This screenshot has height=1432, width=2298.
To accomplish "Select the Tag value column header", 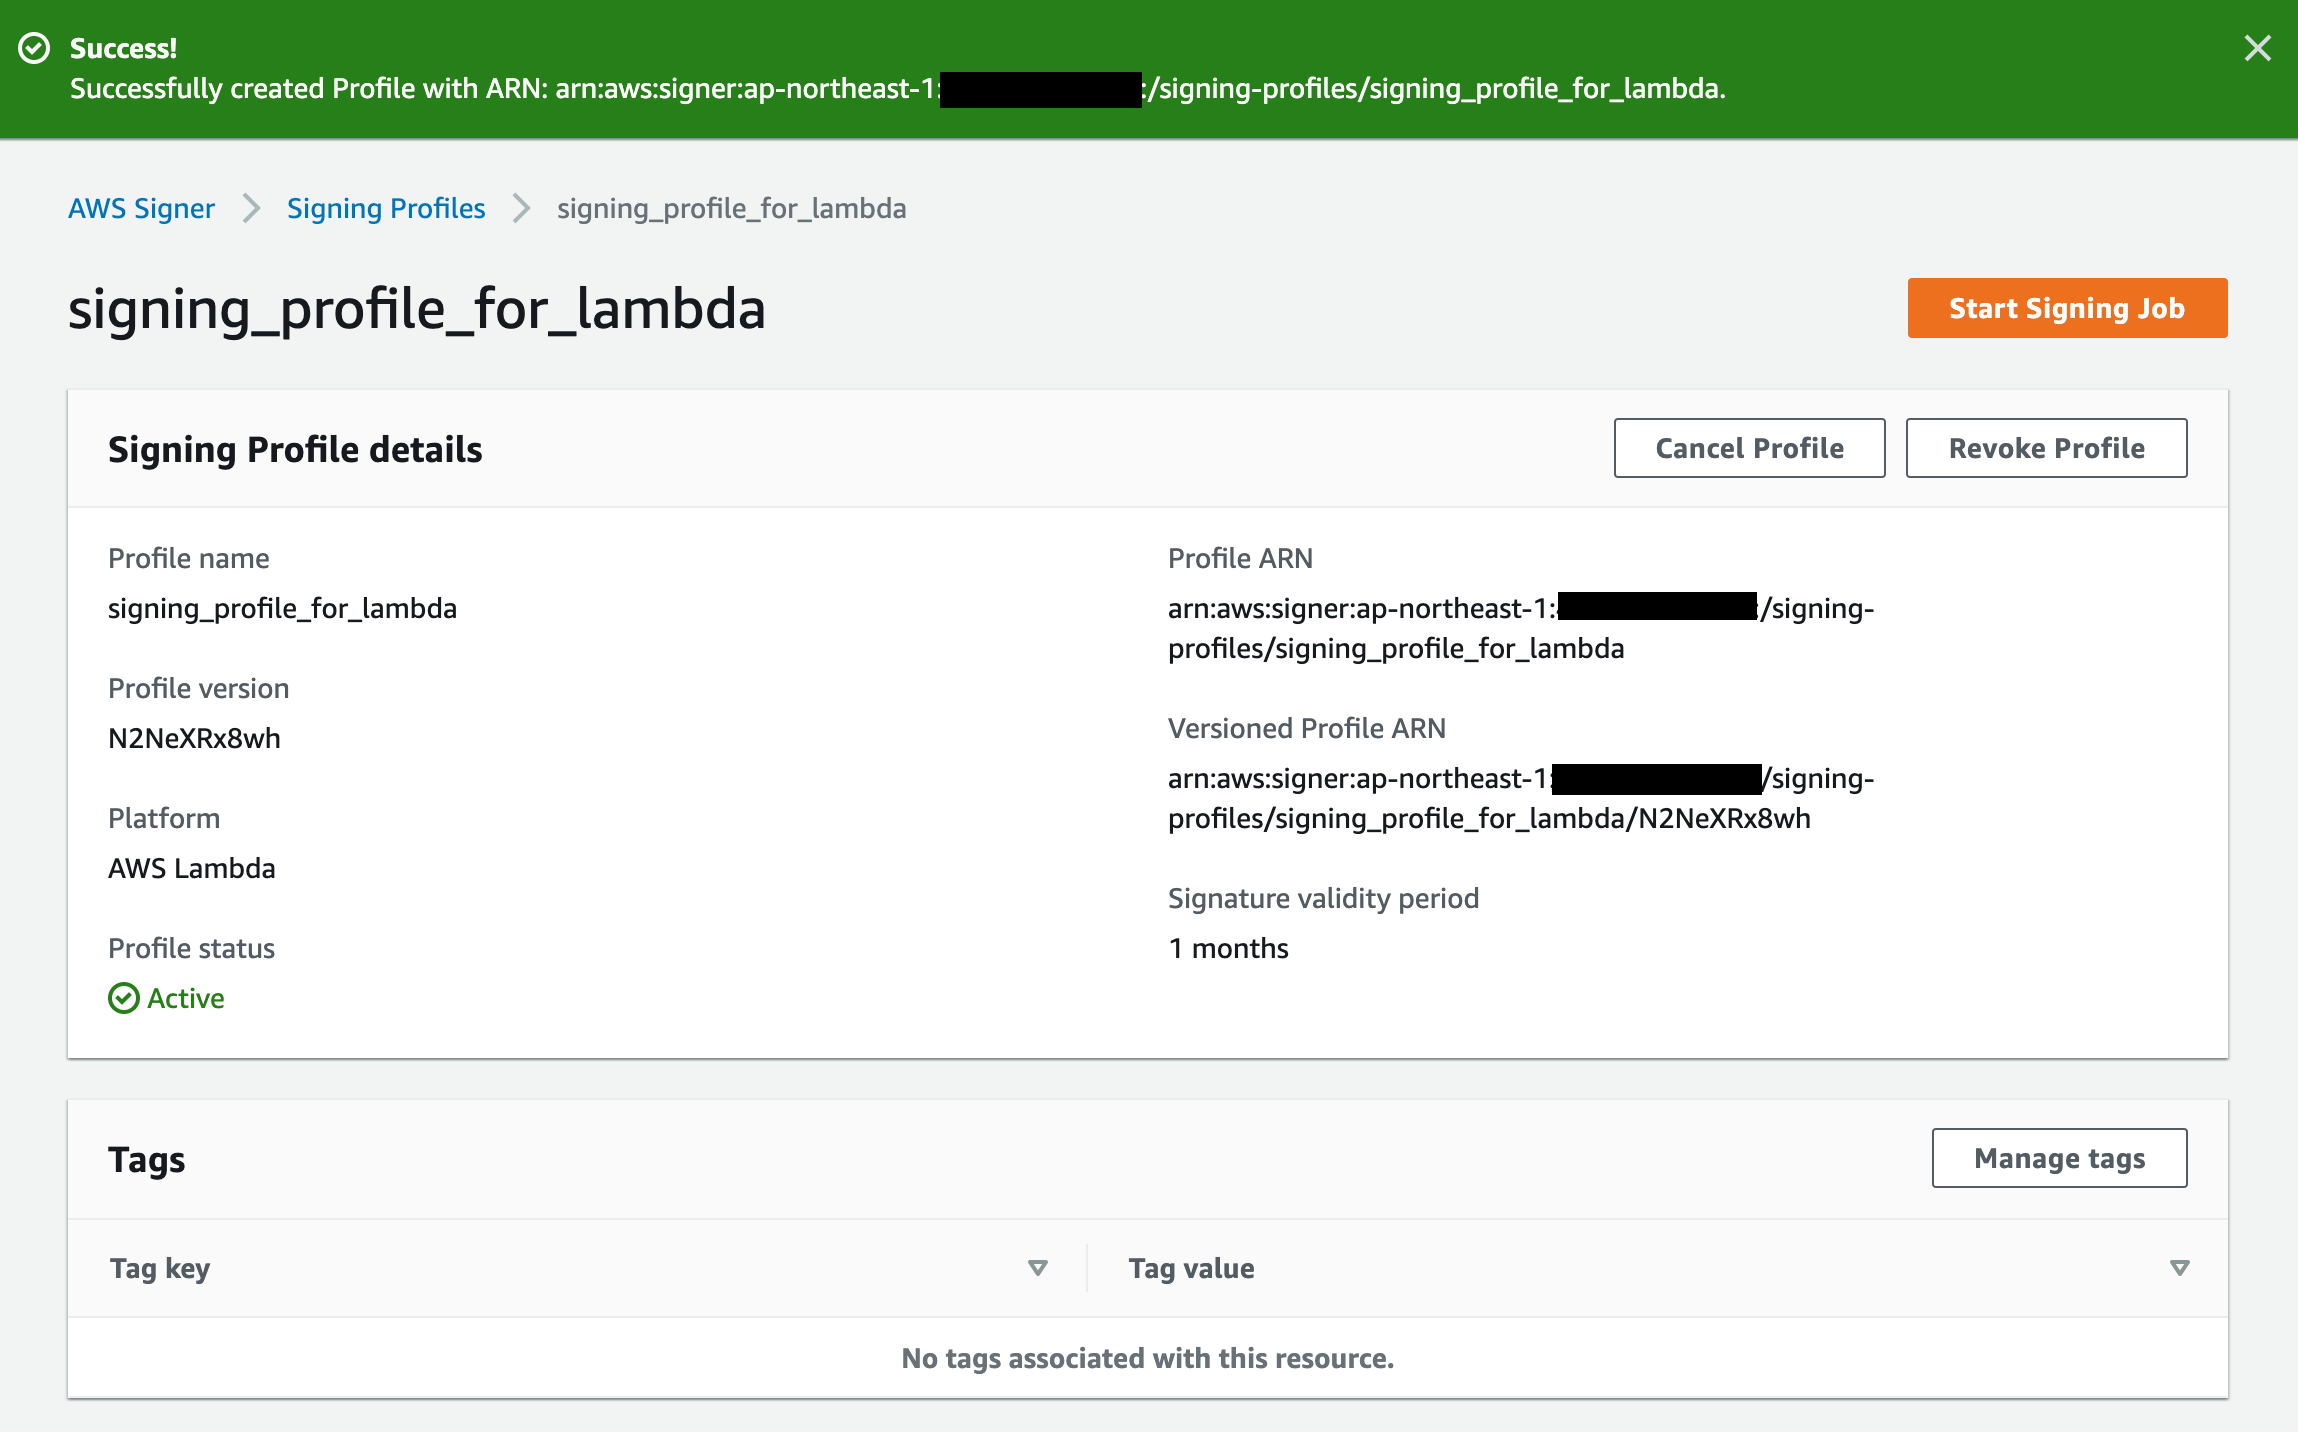I will click(1191, 1267).
